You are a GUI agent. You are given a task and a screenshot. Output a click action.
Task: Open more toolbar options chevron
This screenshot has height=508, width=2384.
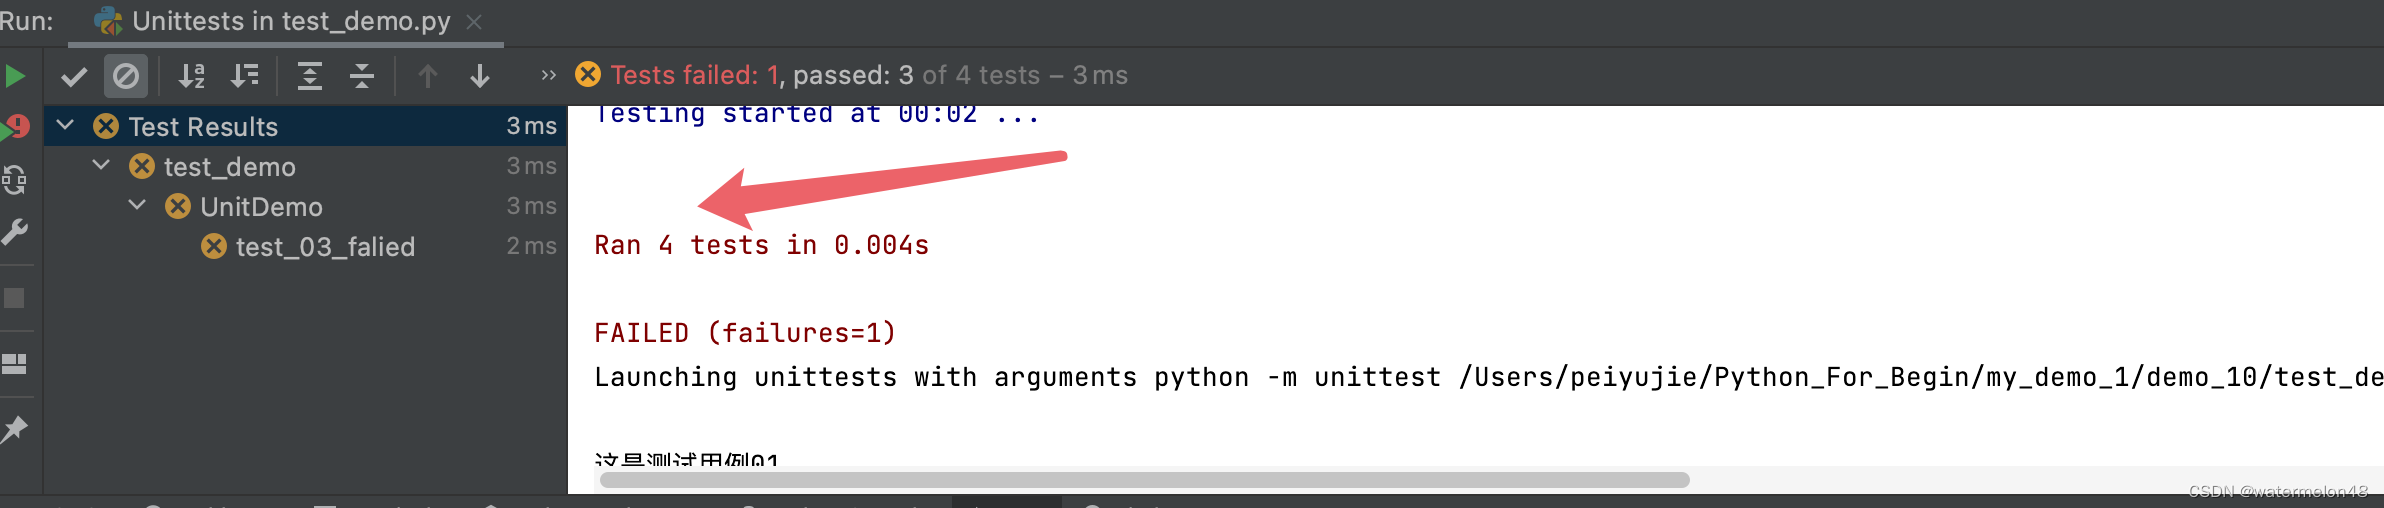(x=548, y=75)
